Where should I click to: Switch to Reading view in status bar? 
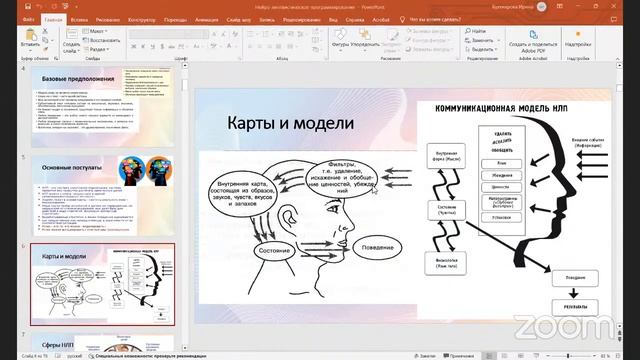click(521, 356)
